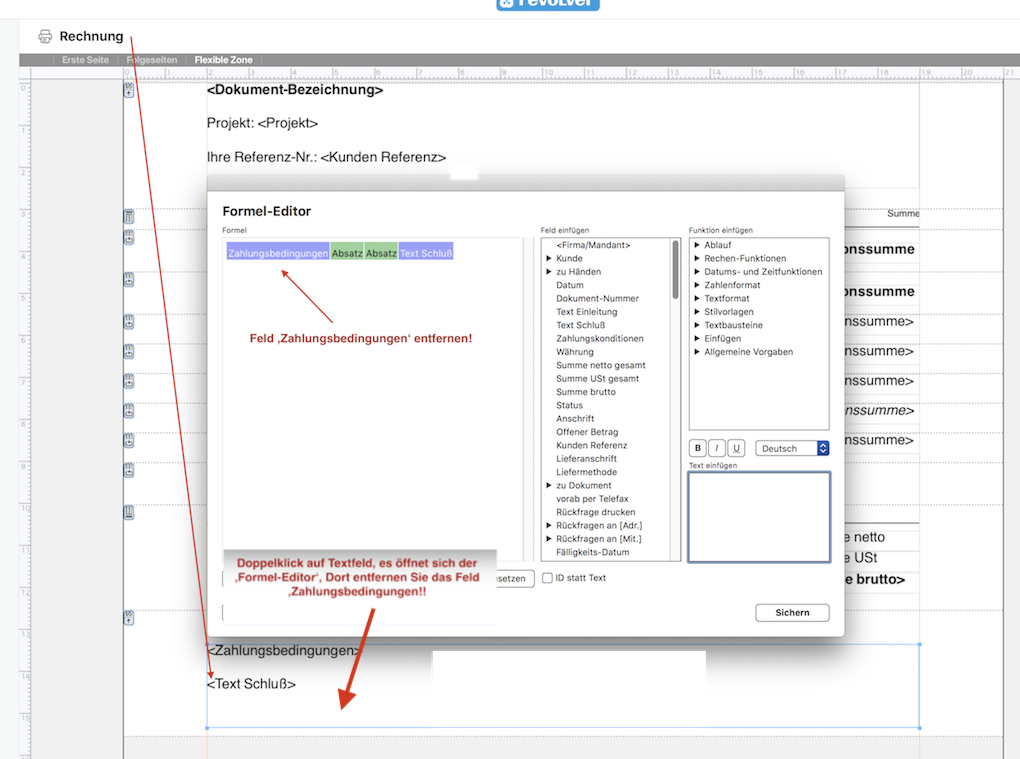Toggle bold text formatting
The height and width of the screenshot is (759, 1020).
698,448
